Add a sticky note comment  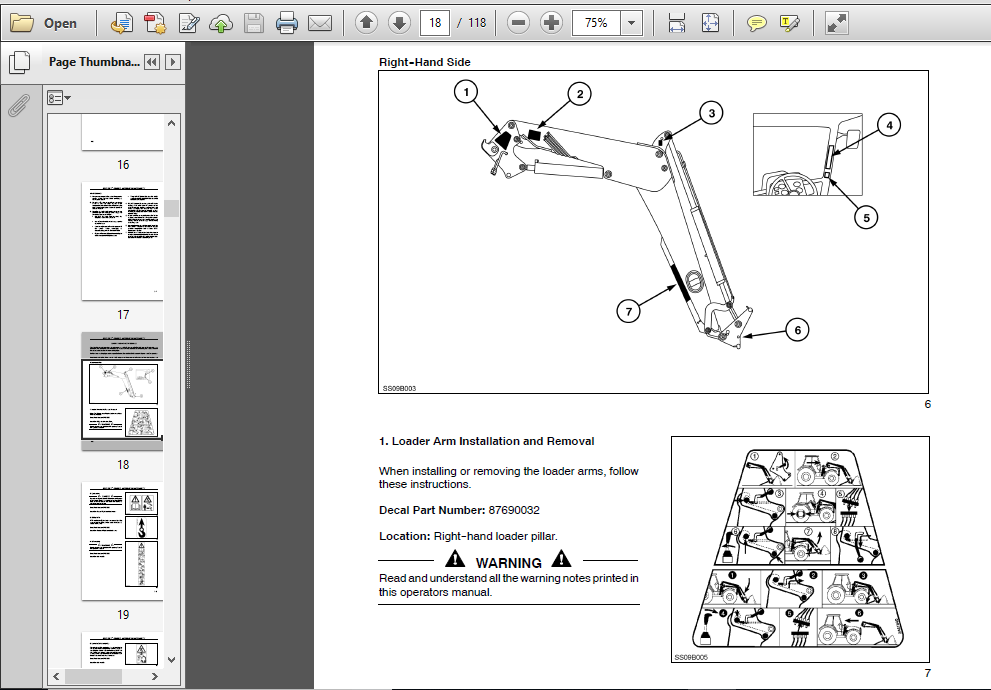click(757, 23)
